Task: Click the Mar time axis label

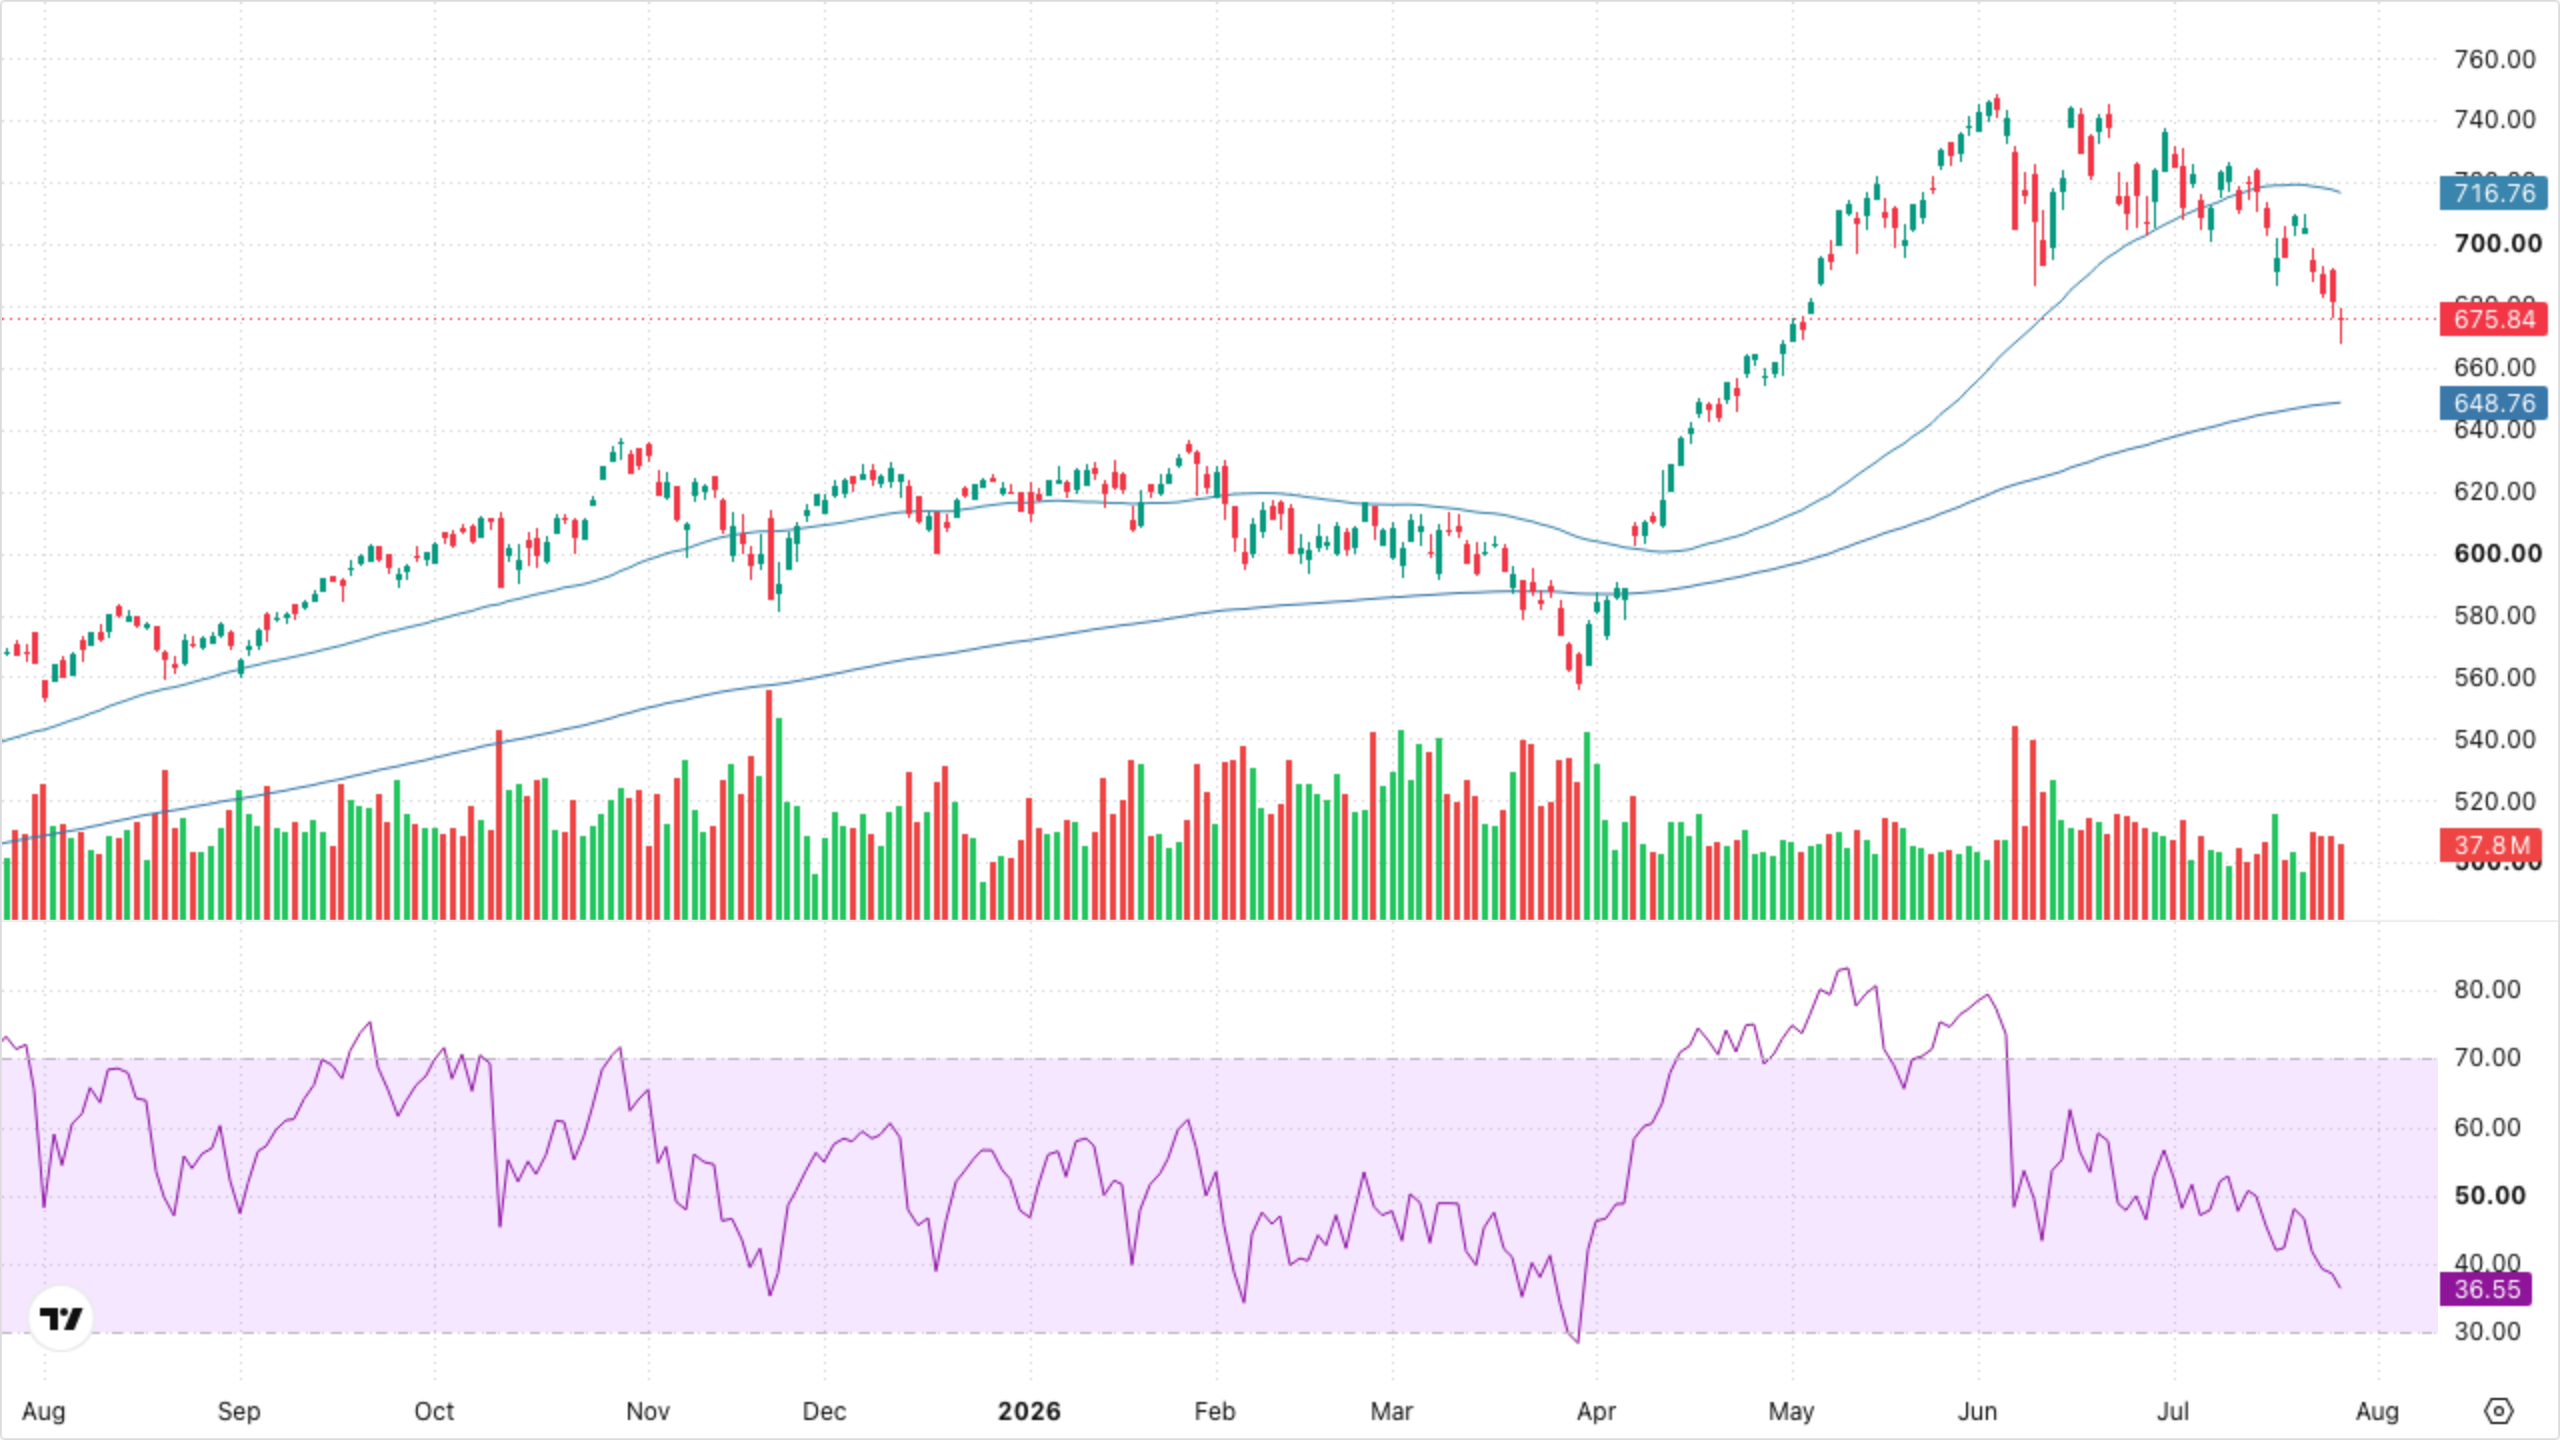Action: click(1391, 1411)
